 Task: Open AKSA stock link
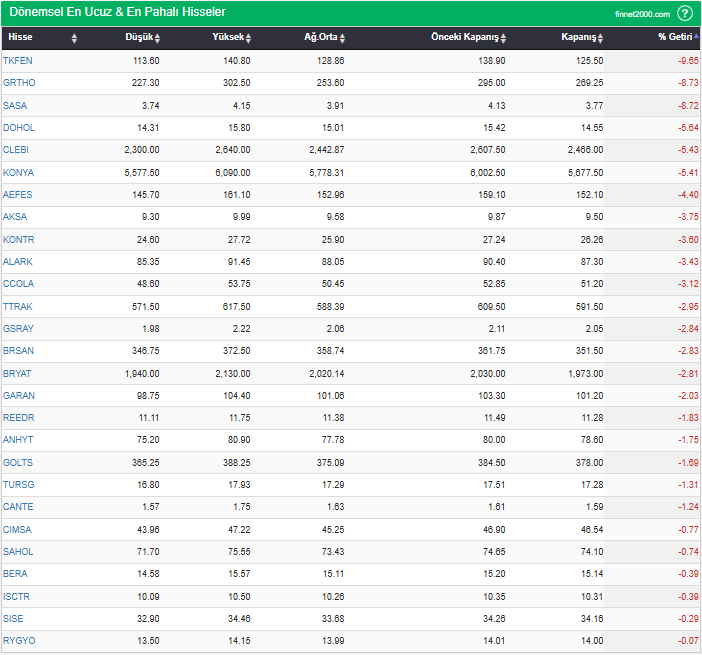[x=15, y=217]
